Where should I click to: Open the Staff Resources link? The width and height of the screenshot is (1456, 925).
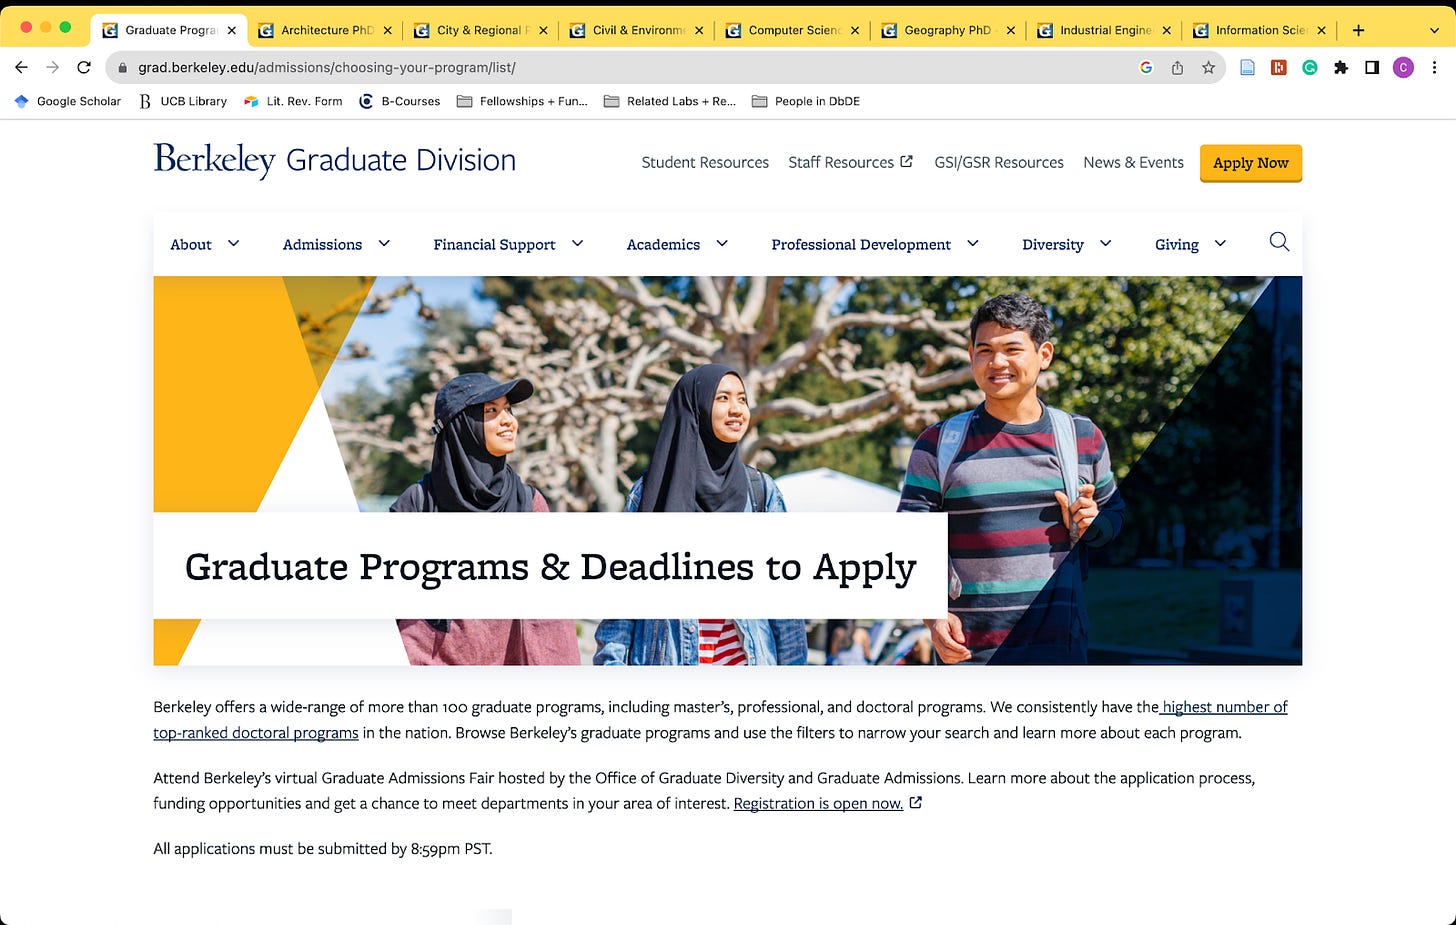pos(841,162)
